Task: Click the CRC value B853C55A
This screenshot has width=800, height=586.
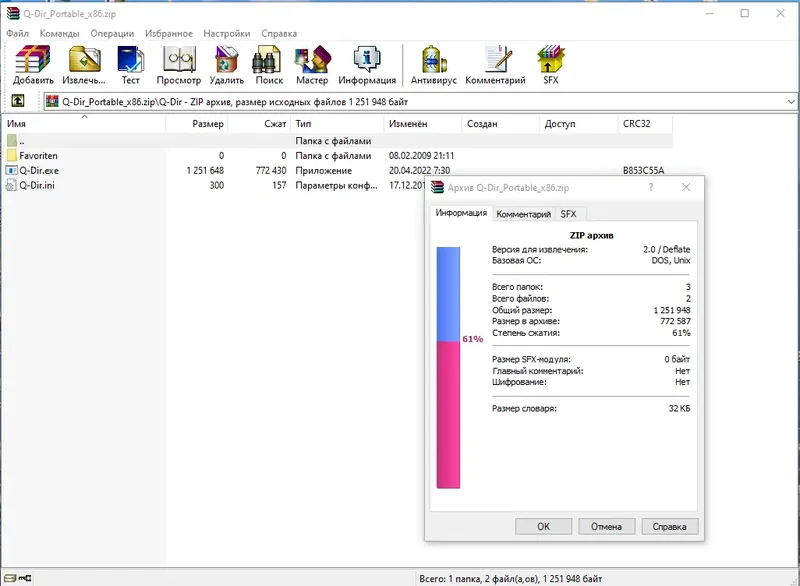Action: click(x=643, y=170)
